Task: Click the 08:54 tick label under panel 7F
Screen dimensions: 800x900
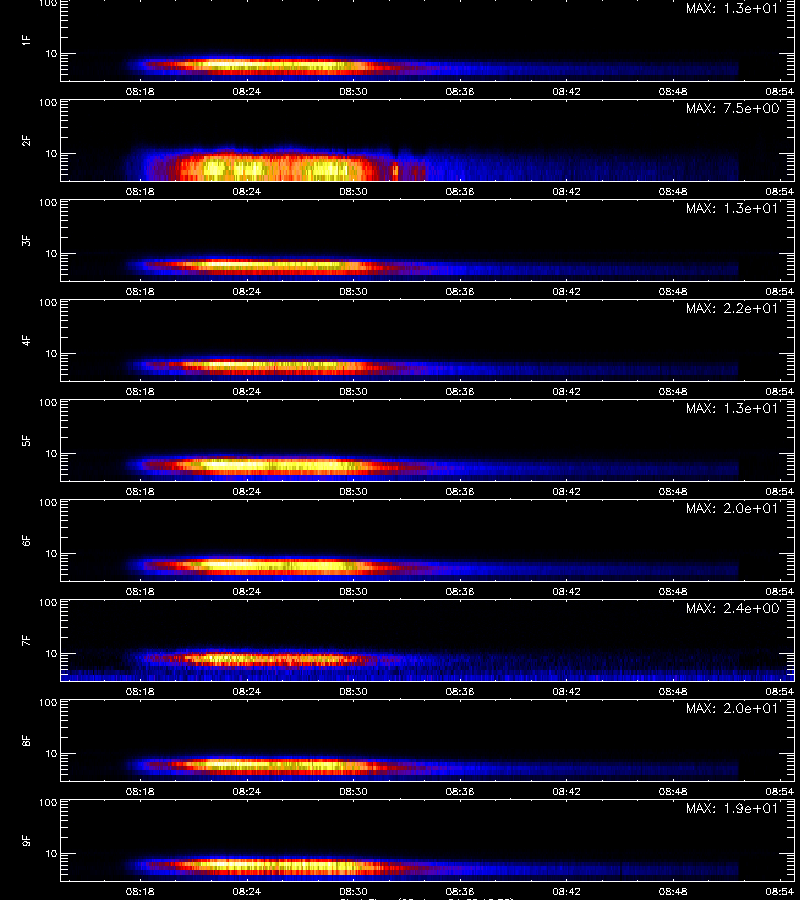Action: (779, 692)
